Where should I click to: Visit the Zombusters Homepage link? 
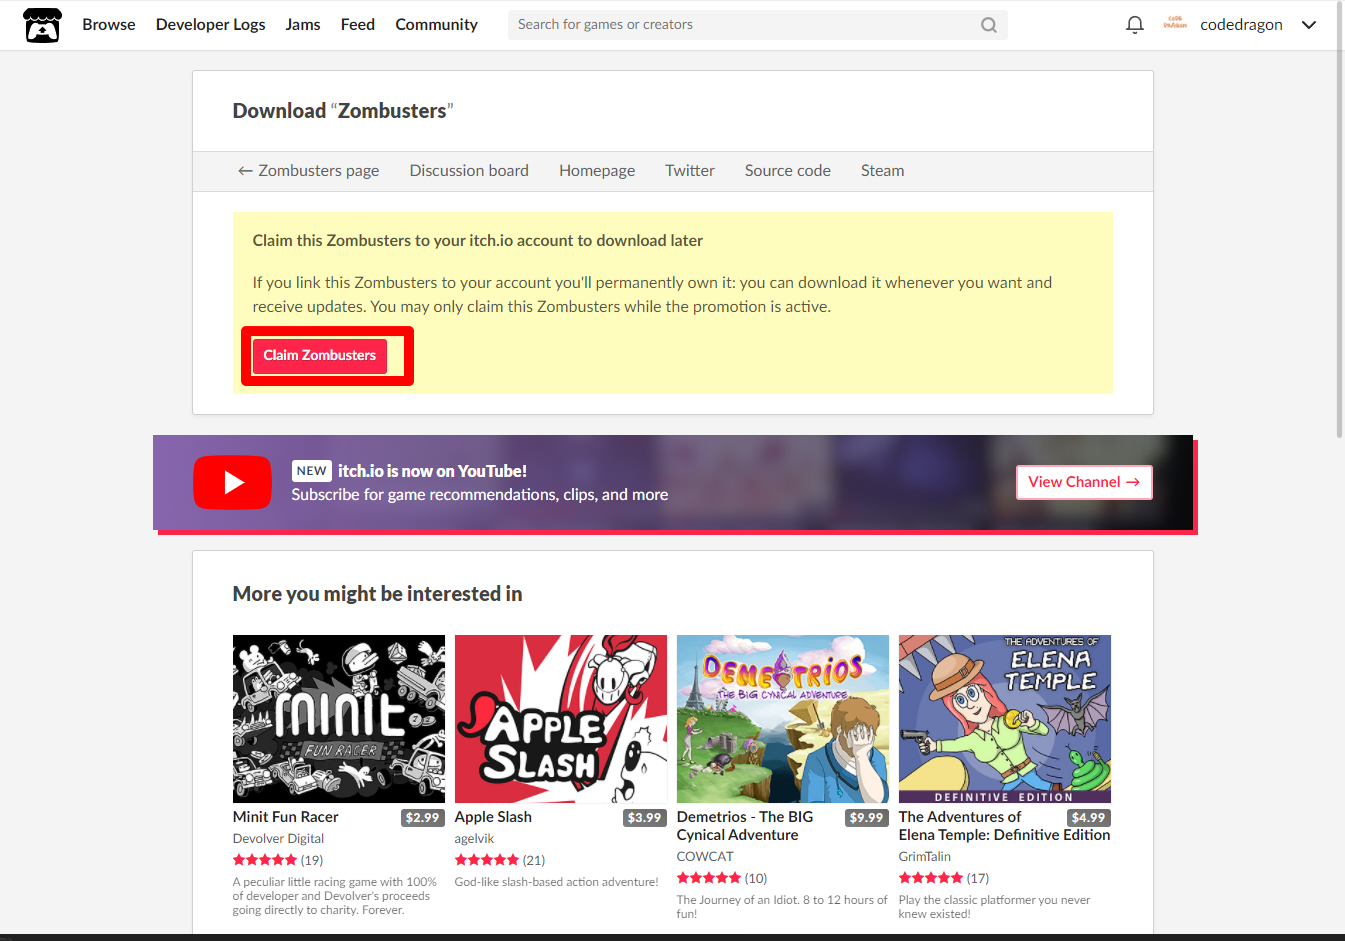pyautogui.click(x=597, y=171)
